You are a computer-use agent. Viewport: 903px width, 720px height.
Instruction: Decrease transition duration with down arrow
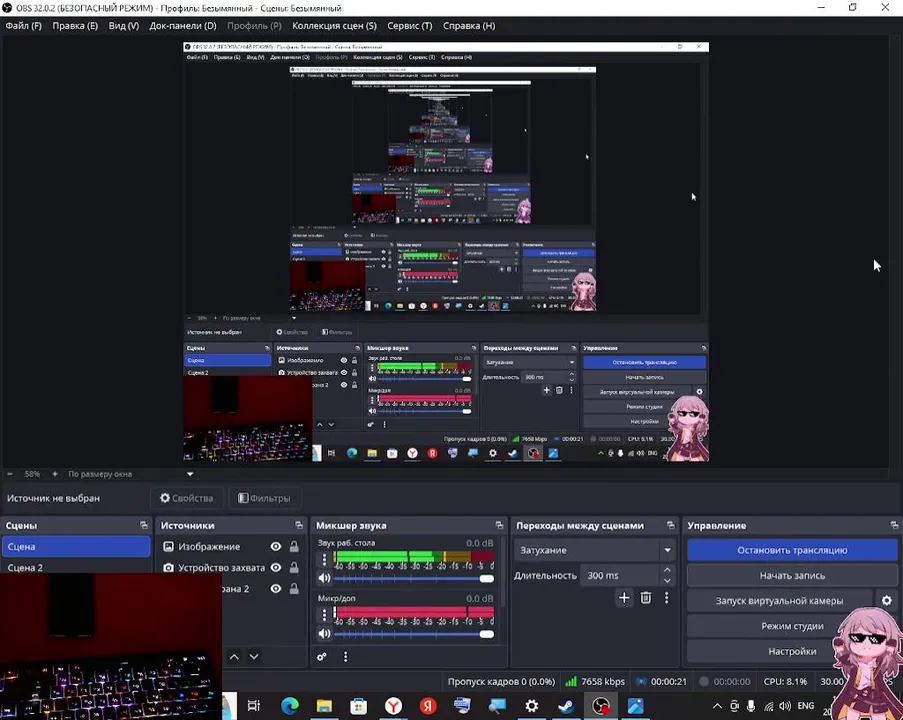tap(667, 581)
